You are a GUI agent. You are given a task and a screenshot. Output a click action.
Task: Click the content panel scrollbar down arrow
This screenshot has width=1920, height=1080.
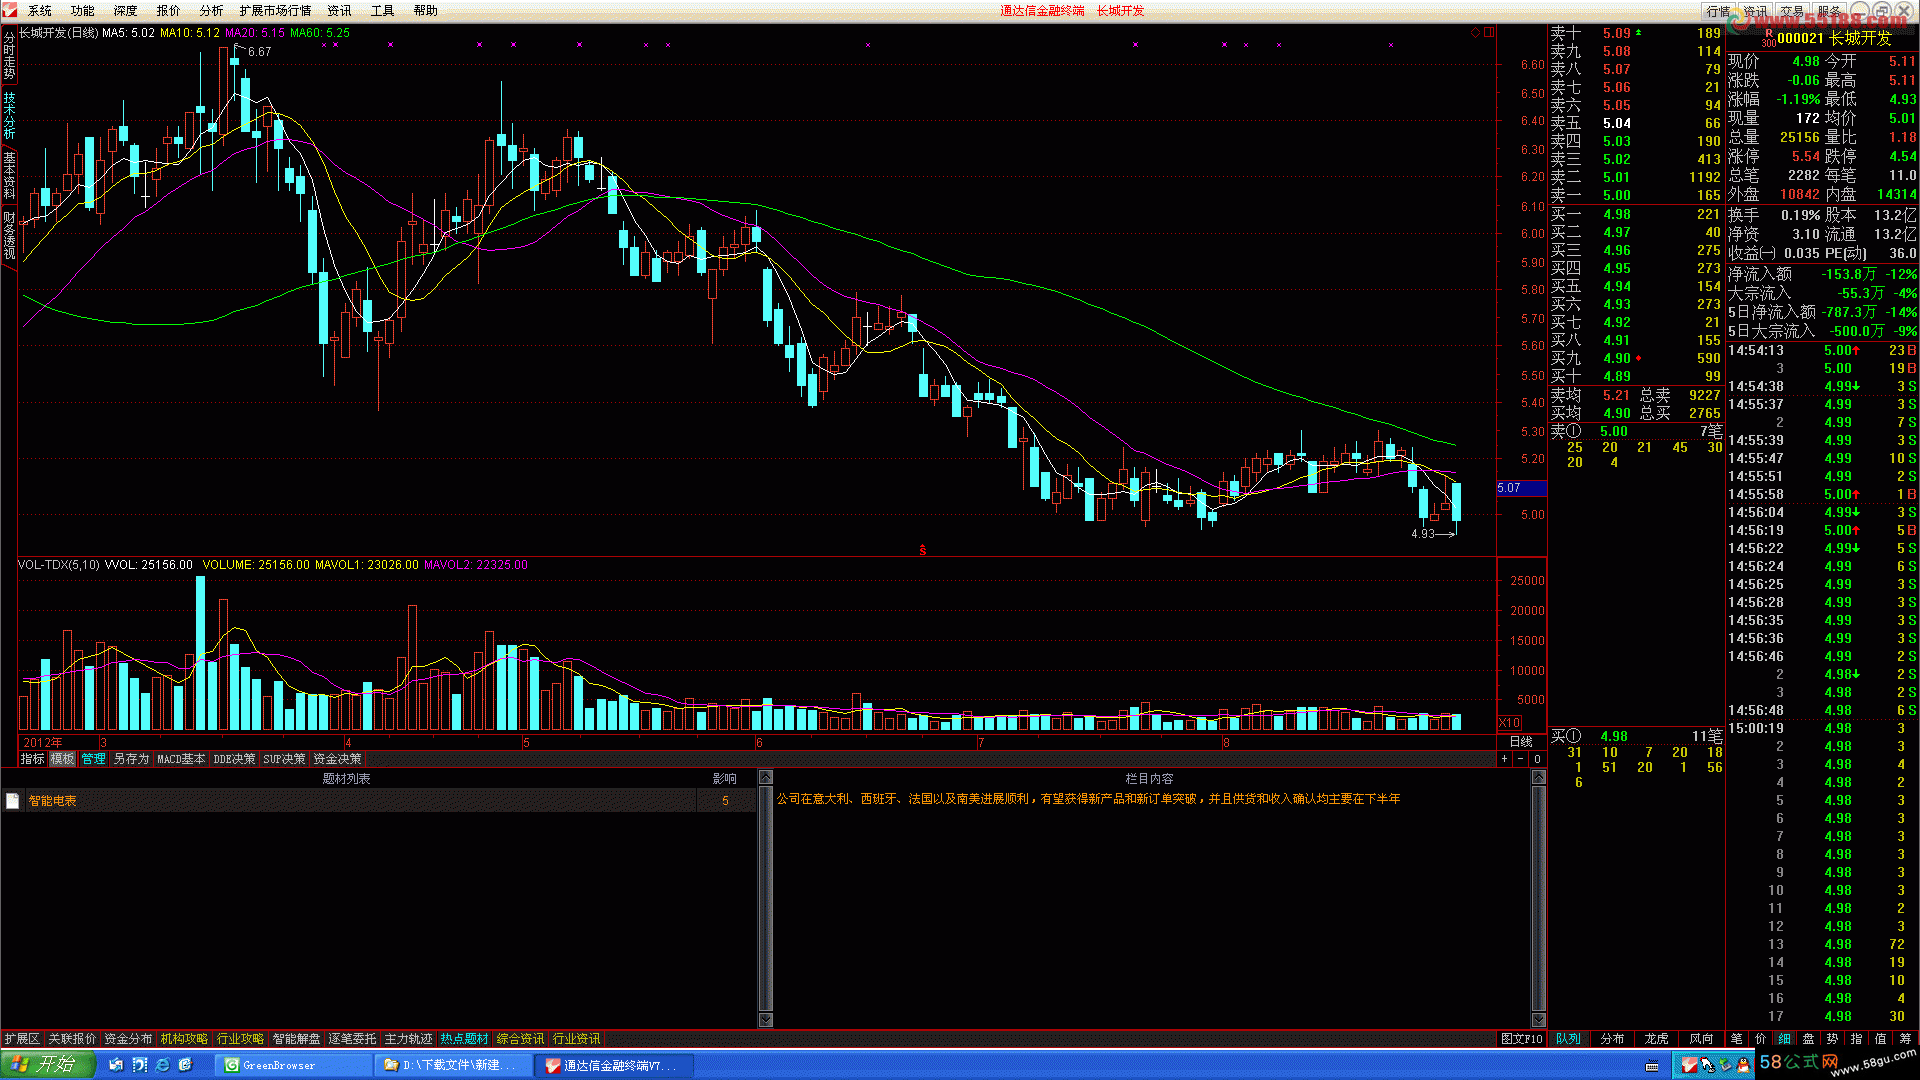point(1539,1020)
